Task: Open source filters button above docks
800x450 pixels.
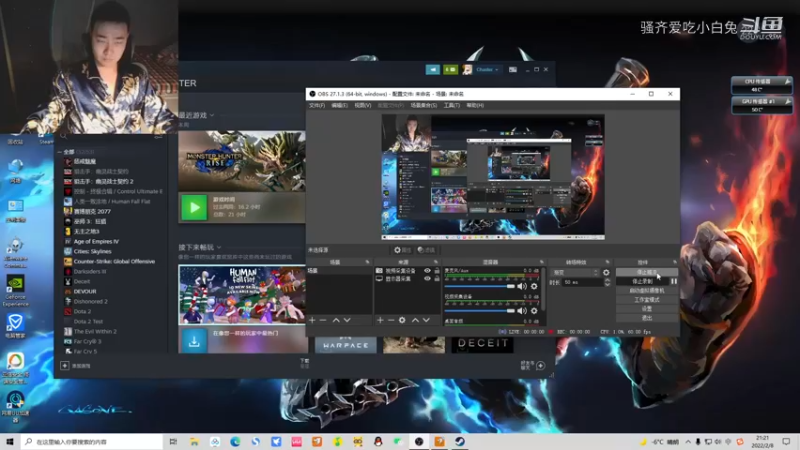Action: point(427,250)
